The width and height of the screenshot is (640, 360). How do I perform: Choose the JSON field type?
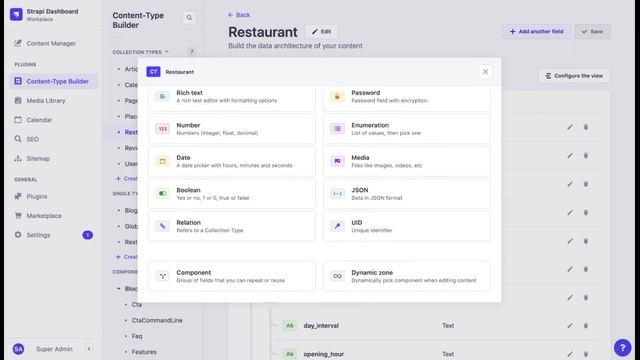[407, 193]
